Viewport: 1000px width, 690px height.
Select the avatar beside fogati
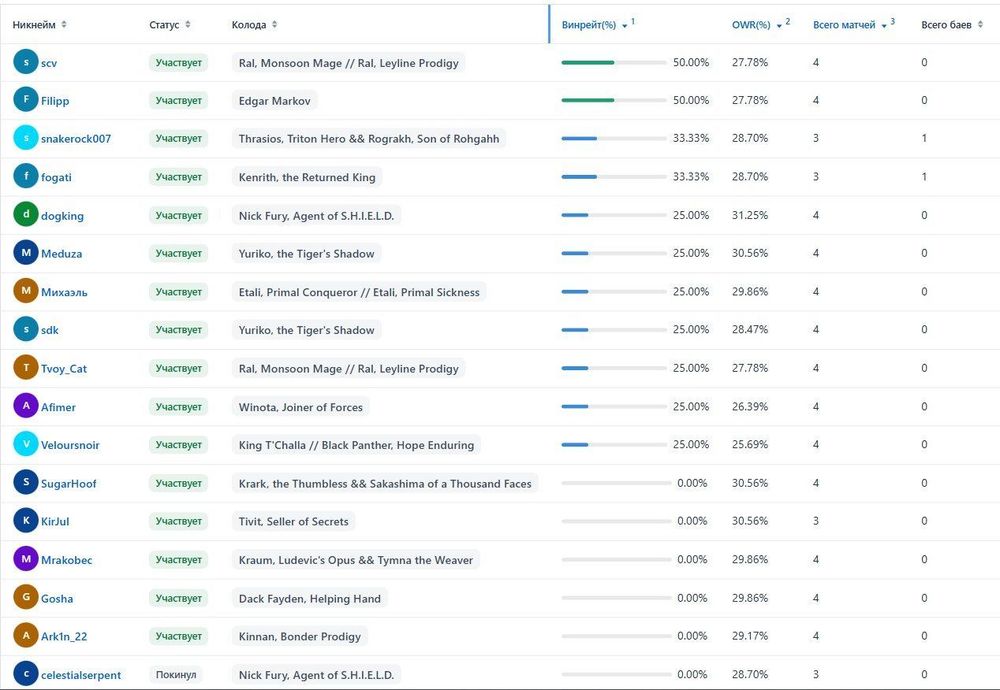click(26, 176)
